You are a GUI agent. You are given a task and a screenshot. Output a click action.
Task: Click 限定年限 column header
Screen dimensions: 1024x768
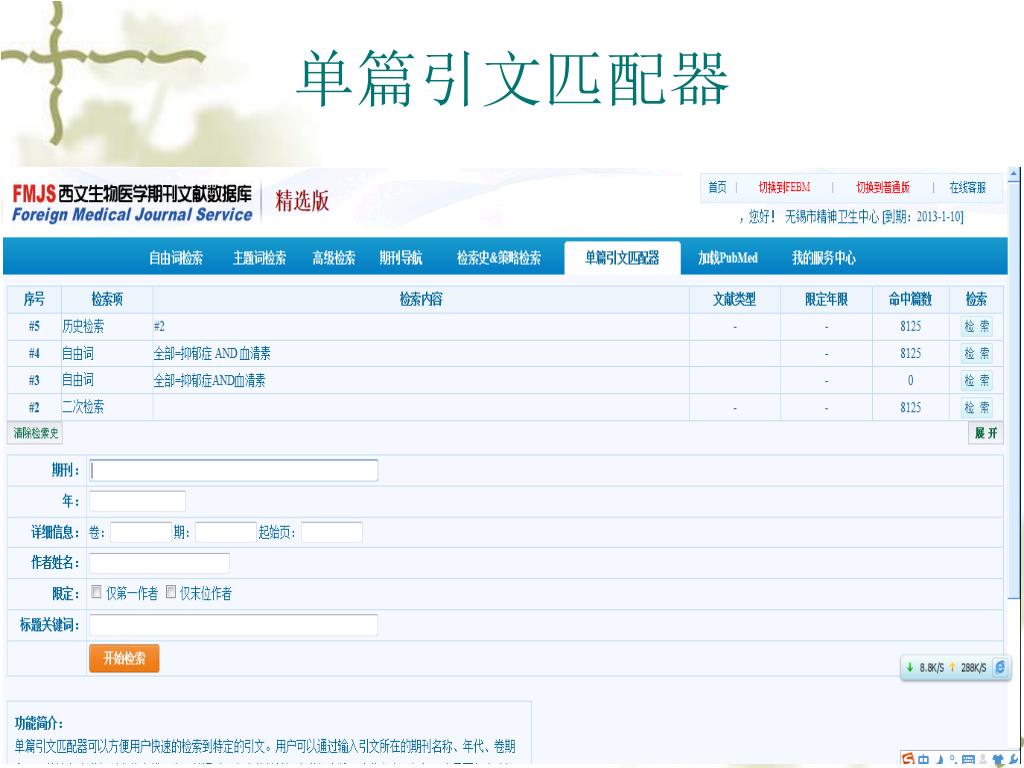coord(826,299)
